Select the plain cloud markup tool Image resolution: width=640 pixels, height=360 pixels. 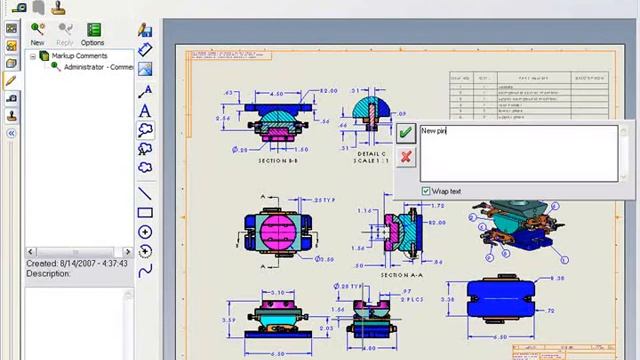145,167
